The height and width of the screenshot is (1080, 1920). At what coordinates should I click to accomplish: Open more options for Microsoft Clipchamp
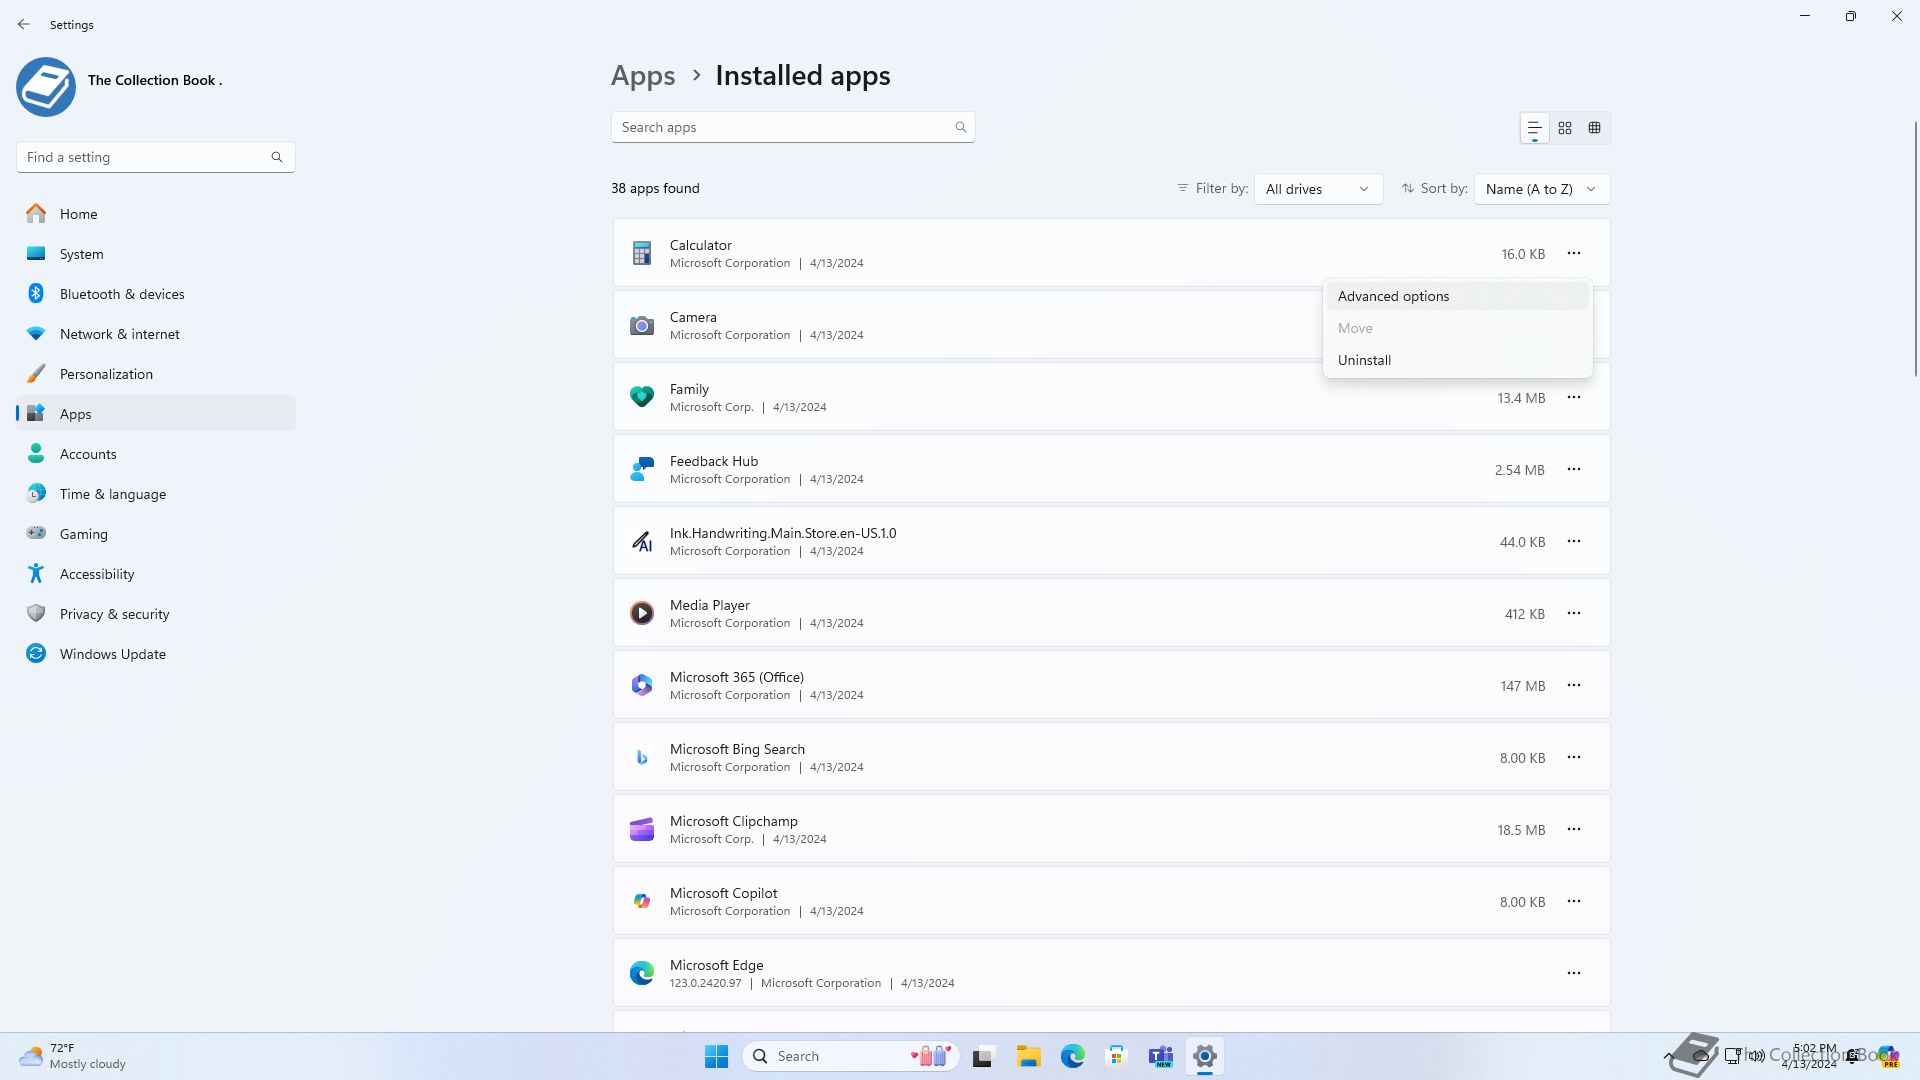tap(1573, 829)
